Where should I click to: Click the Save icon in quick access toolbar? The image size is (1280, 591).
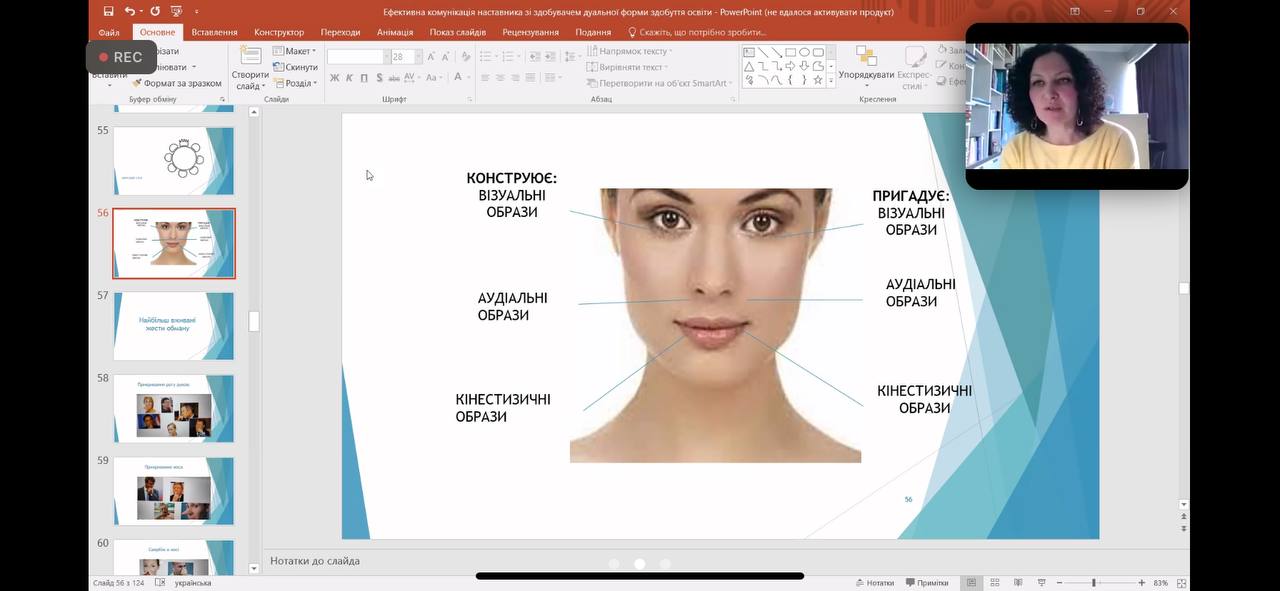108,12
